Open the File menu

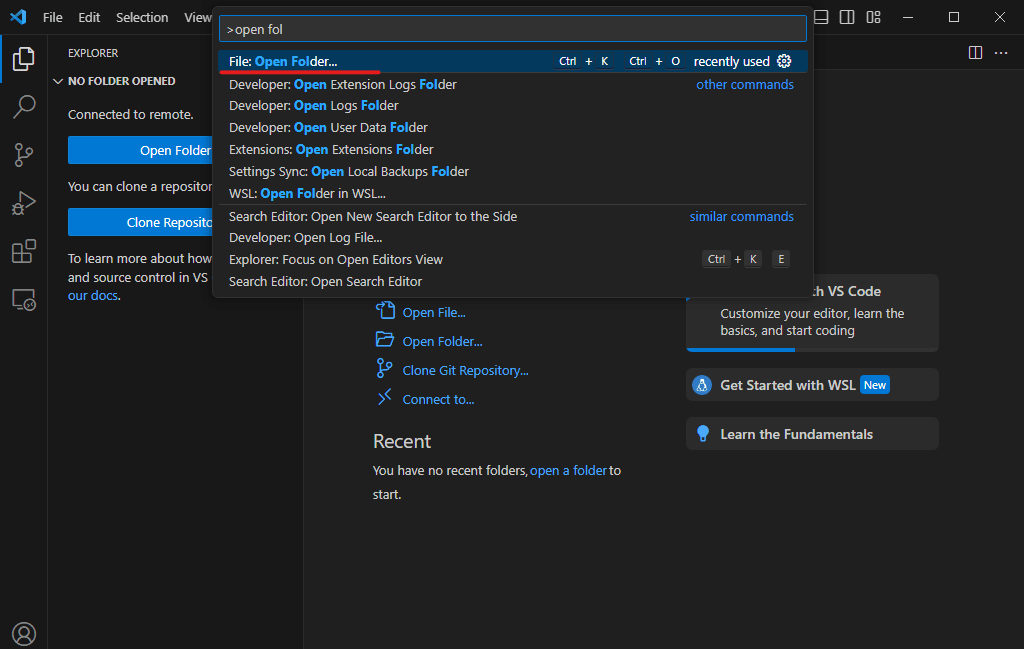53,18
